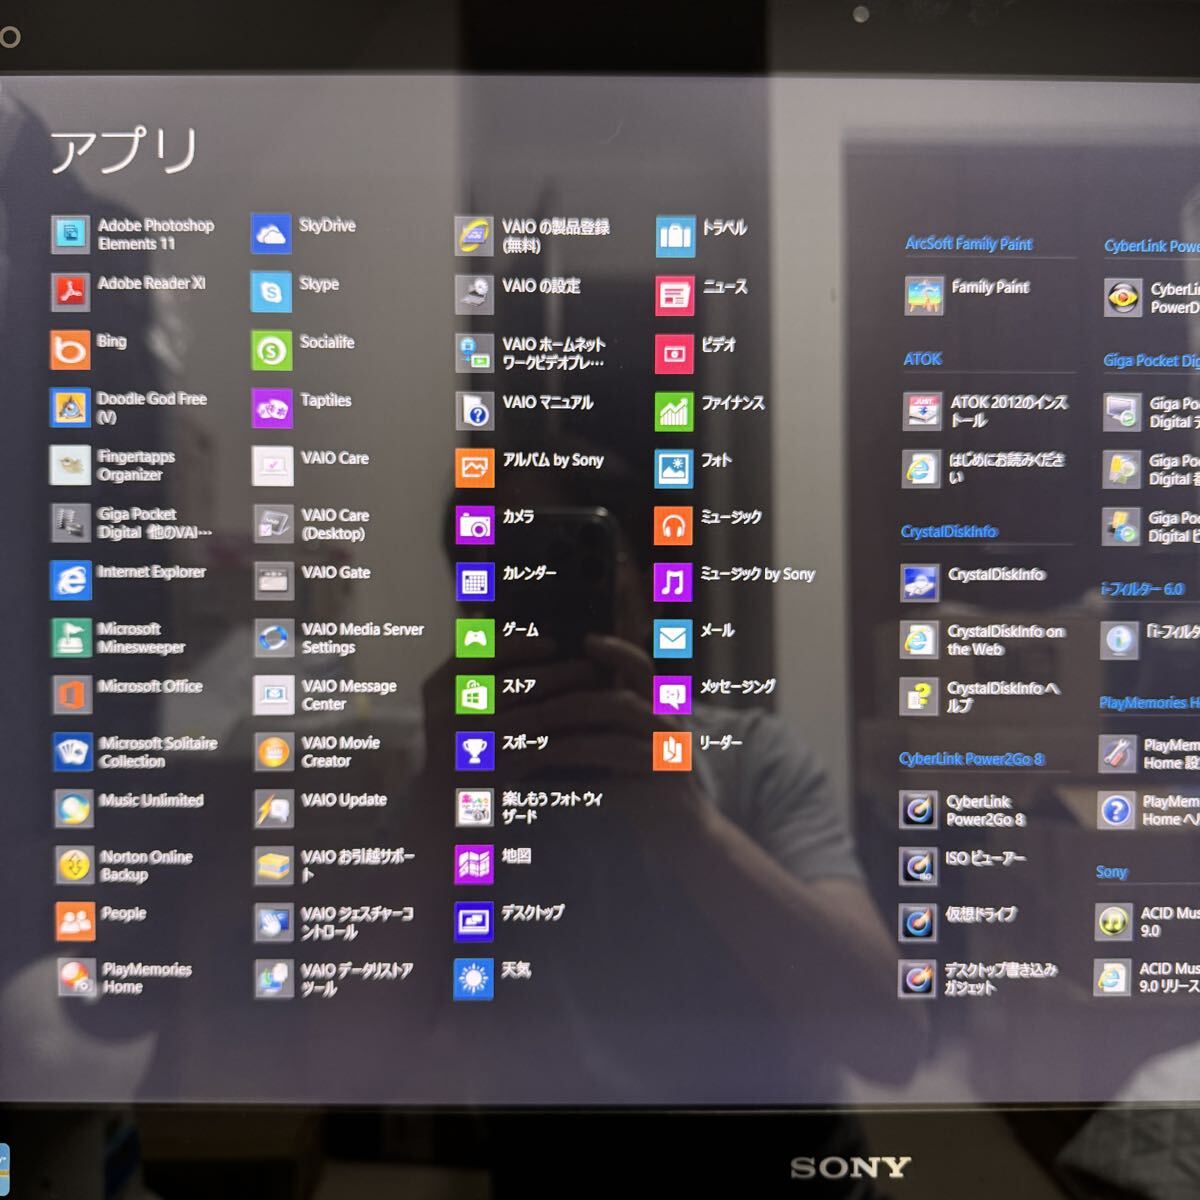
Task: Open the メール app
Action: pos(695,638)
